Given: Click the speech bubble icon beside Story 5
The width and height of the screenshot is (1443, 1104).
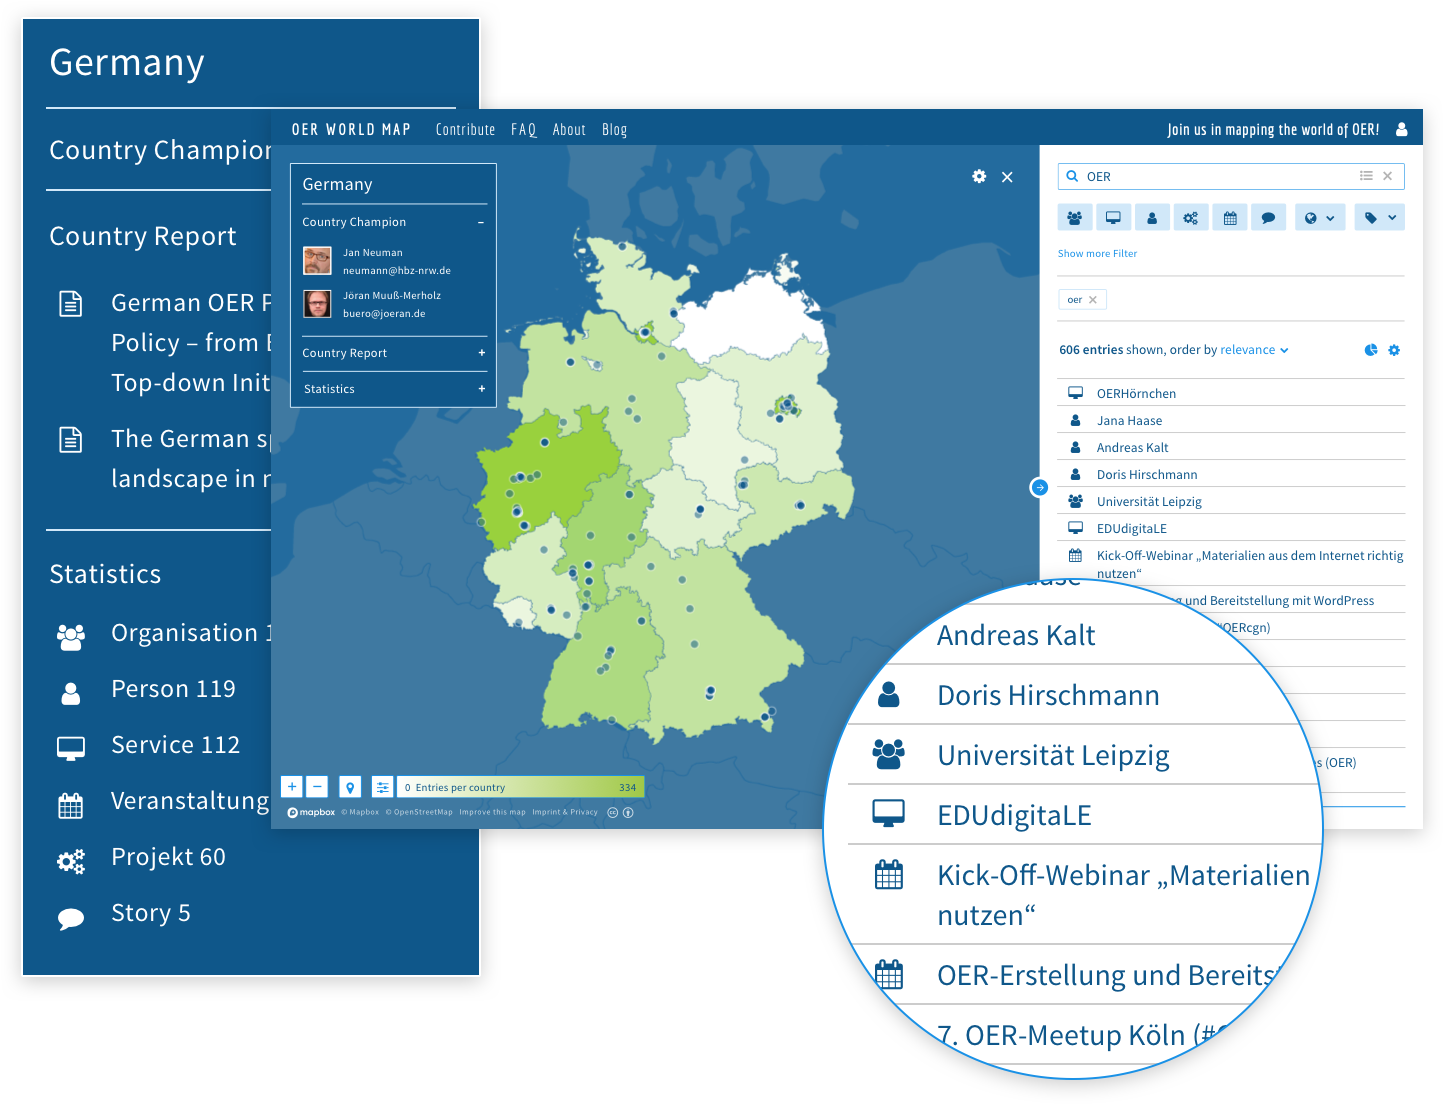Looking at the screenshot, I should click(x=71, y=918).
